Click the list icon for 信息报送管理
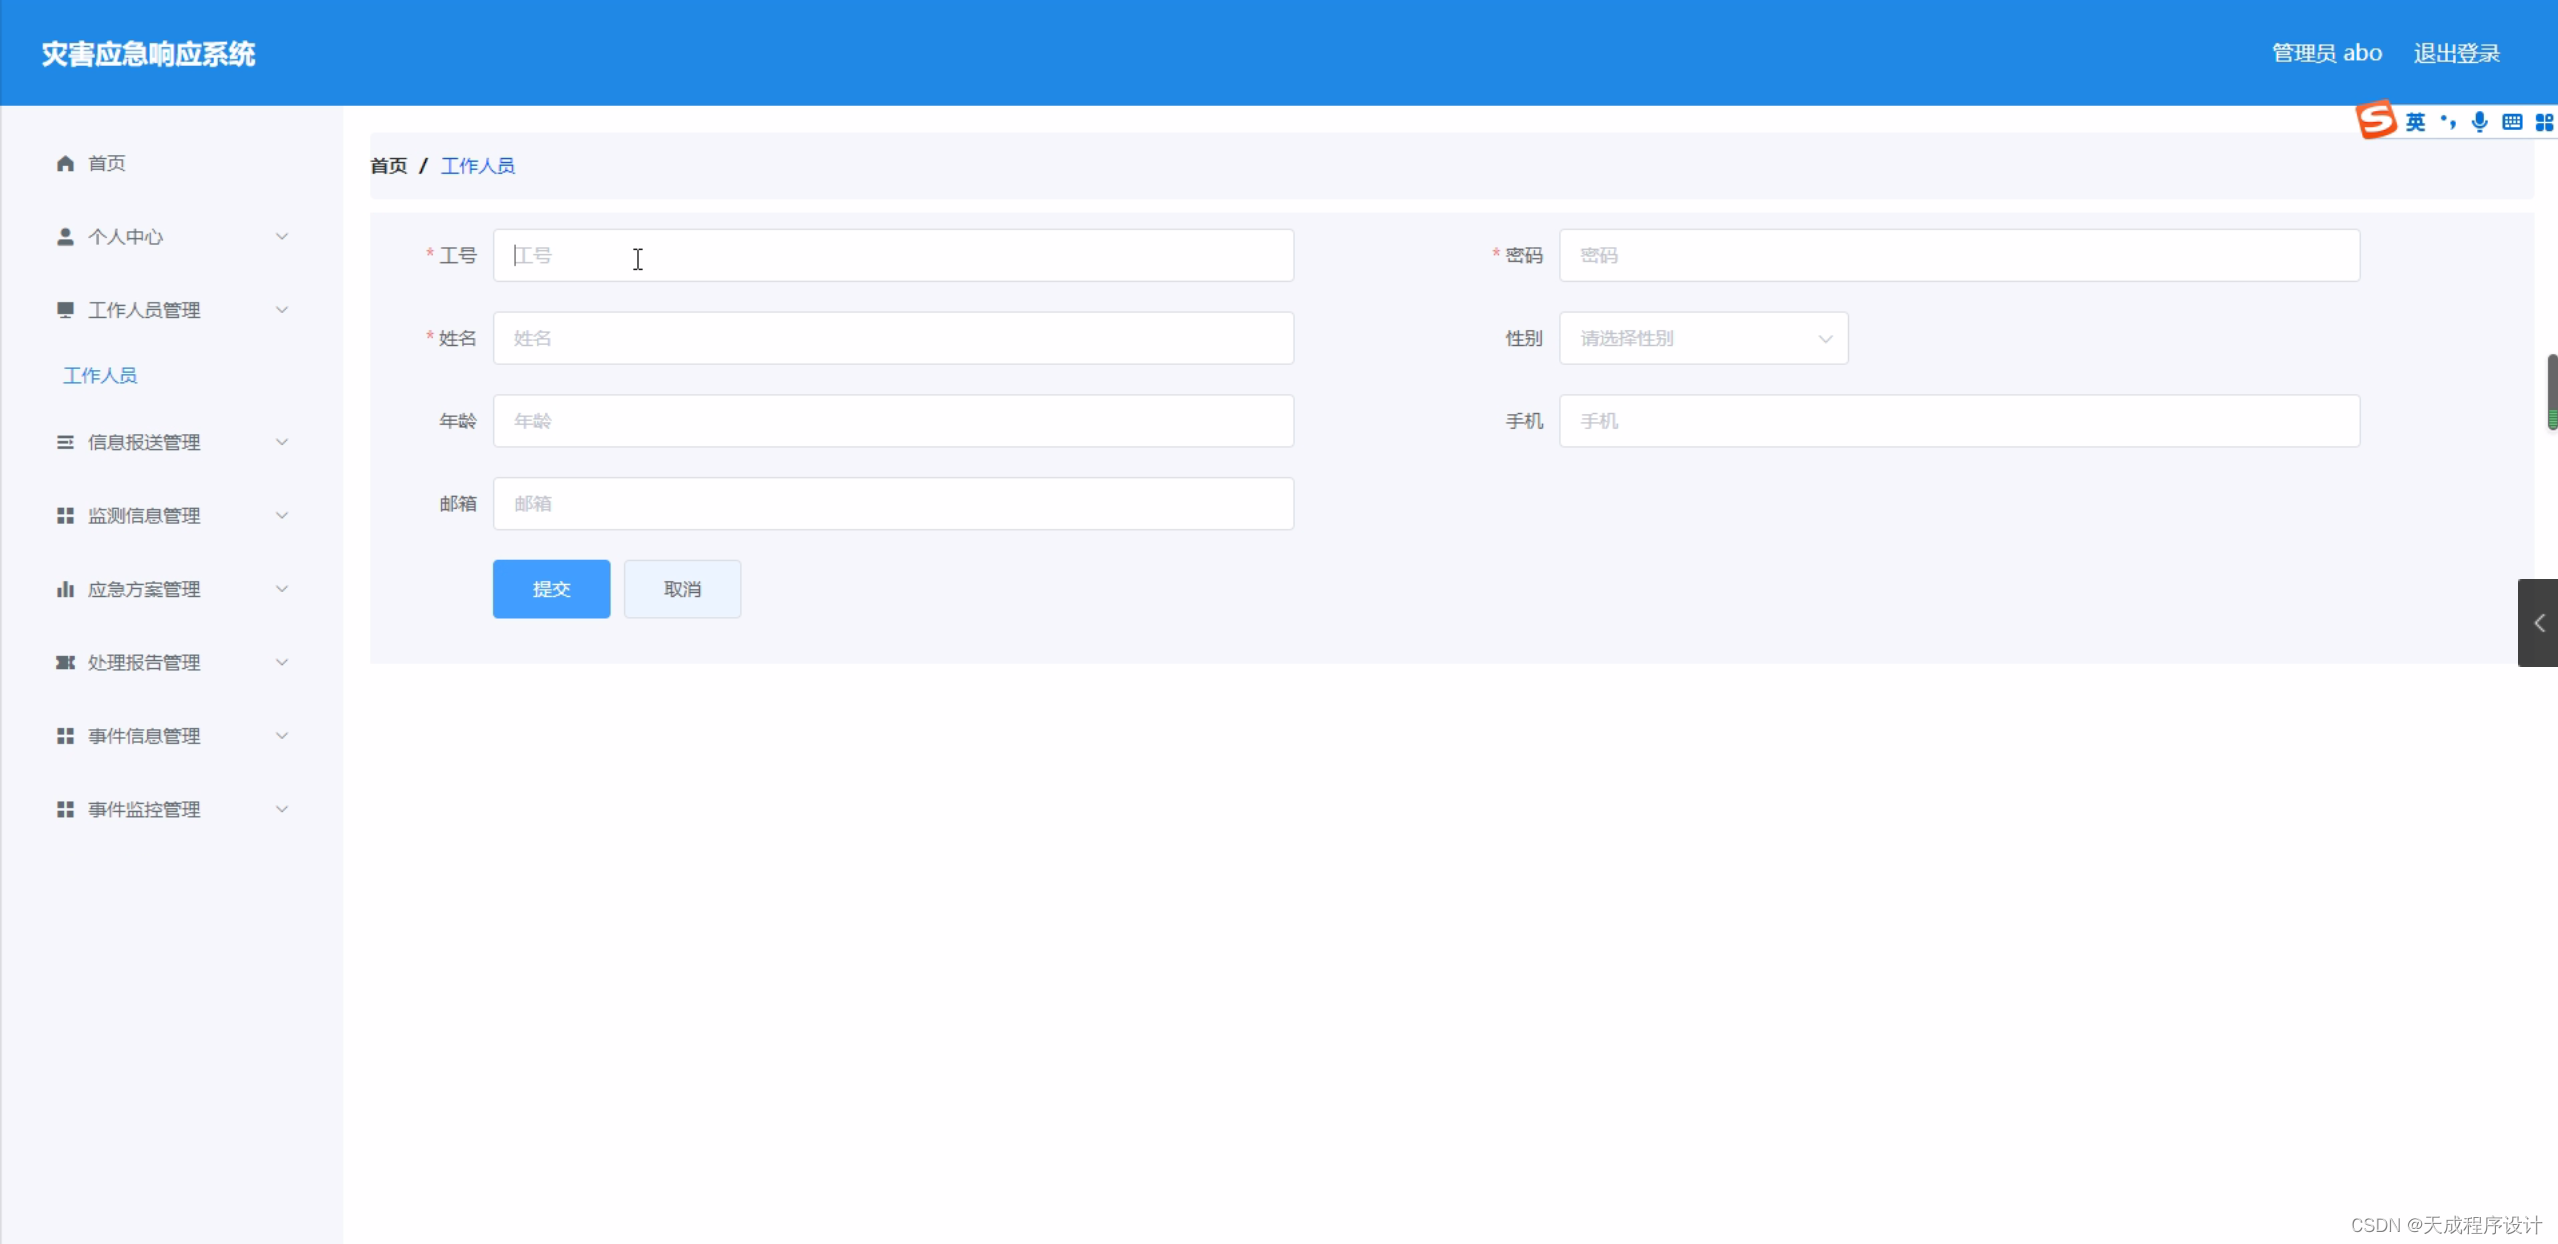Screen dimensions: 2558x1244 tap(65, 442)
